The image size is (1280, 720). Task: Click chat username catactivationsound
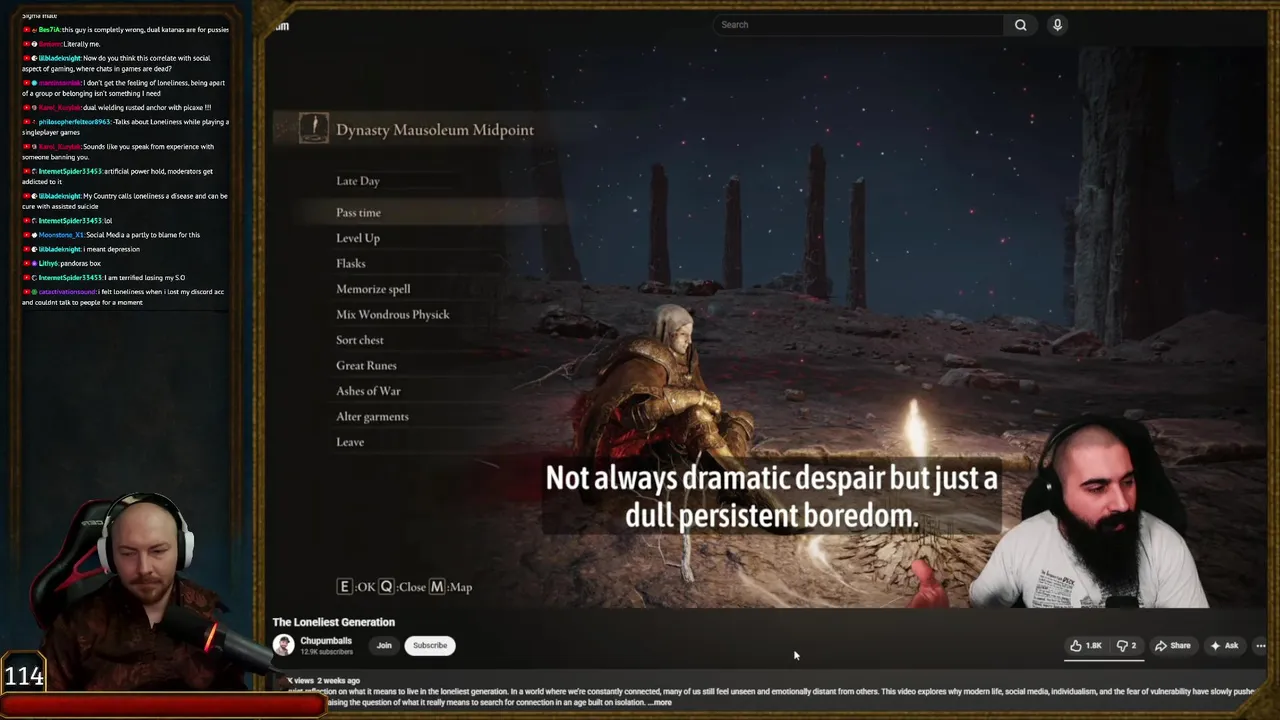67,292
